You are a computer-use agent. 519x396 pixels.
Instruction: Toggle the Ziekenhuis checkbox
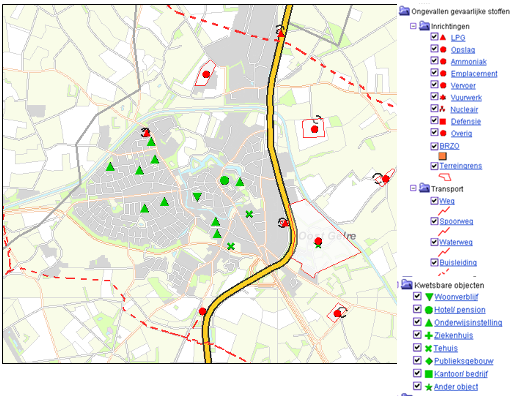click(x=417, y=335)
